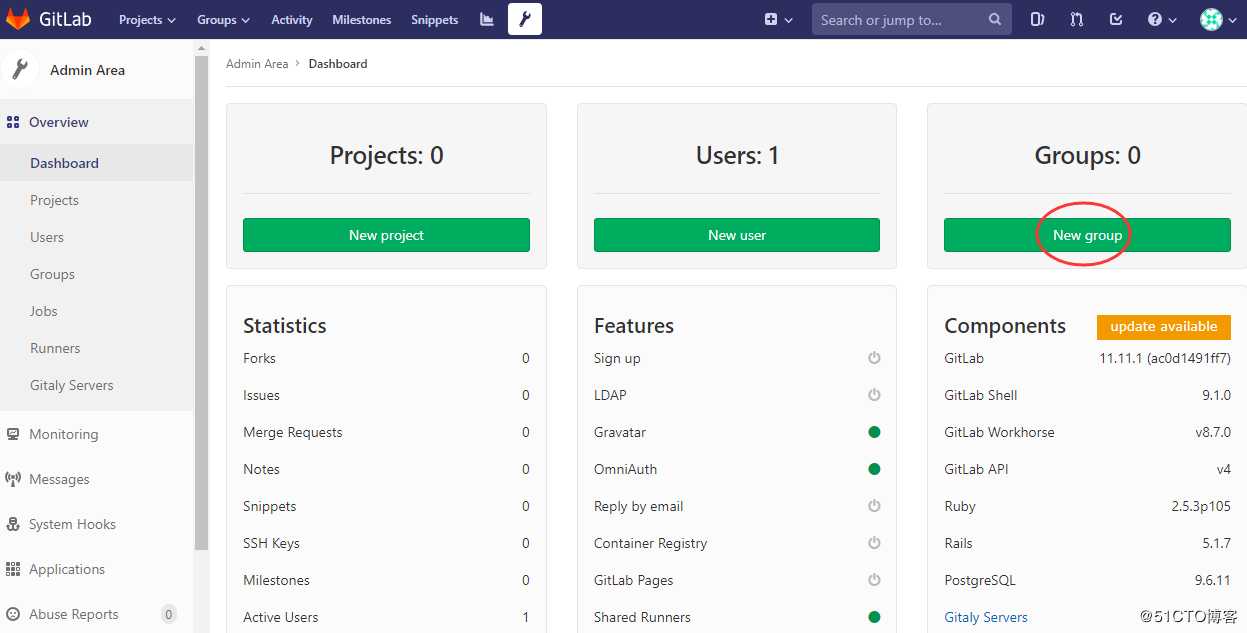The width and height of the screenshot is (1247, 633).
Task: Expand the Groups dropdown in navbar
Action: (x=223, y=19)
